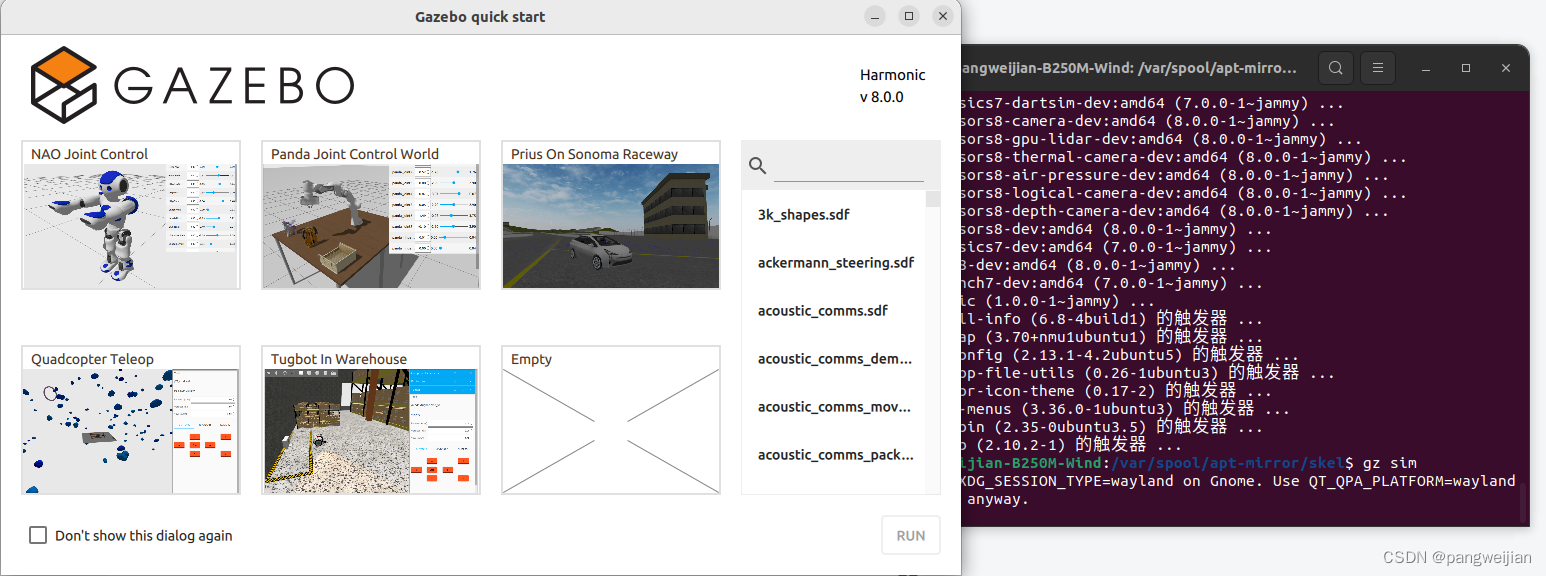Image resolution: width=1546 pixels, height=576 pixels.
Task: Click the terminal window title text
Action: point(1128,68)
